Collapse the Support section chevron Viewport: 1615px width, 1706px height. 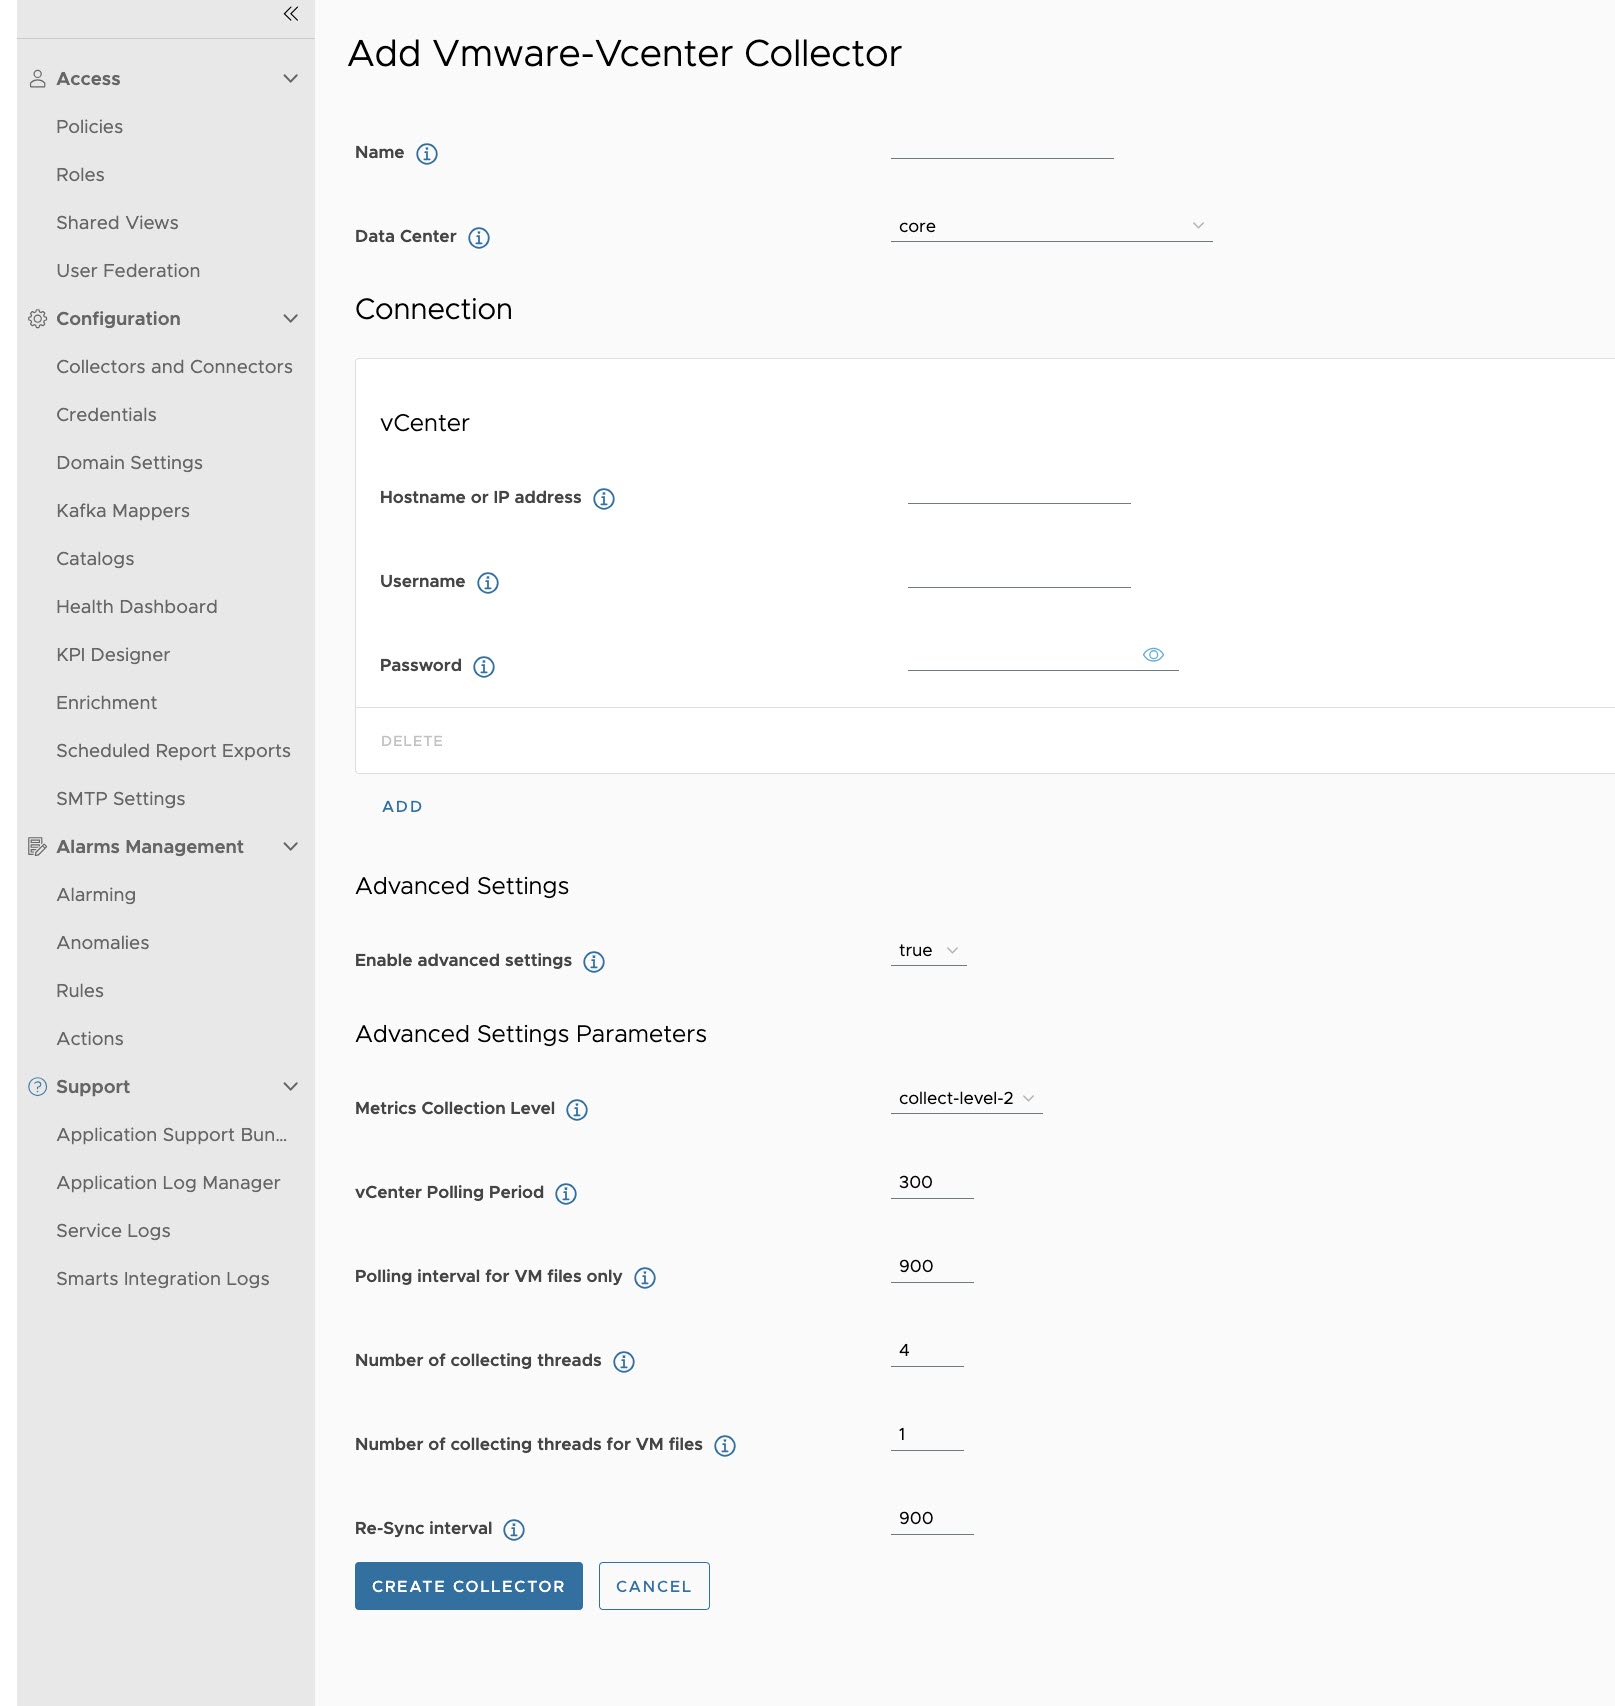click(x=291, y=1087)
